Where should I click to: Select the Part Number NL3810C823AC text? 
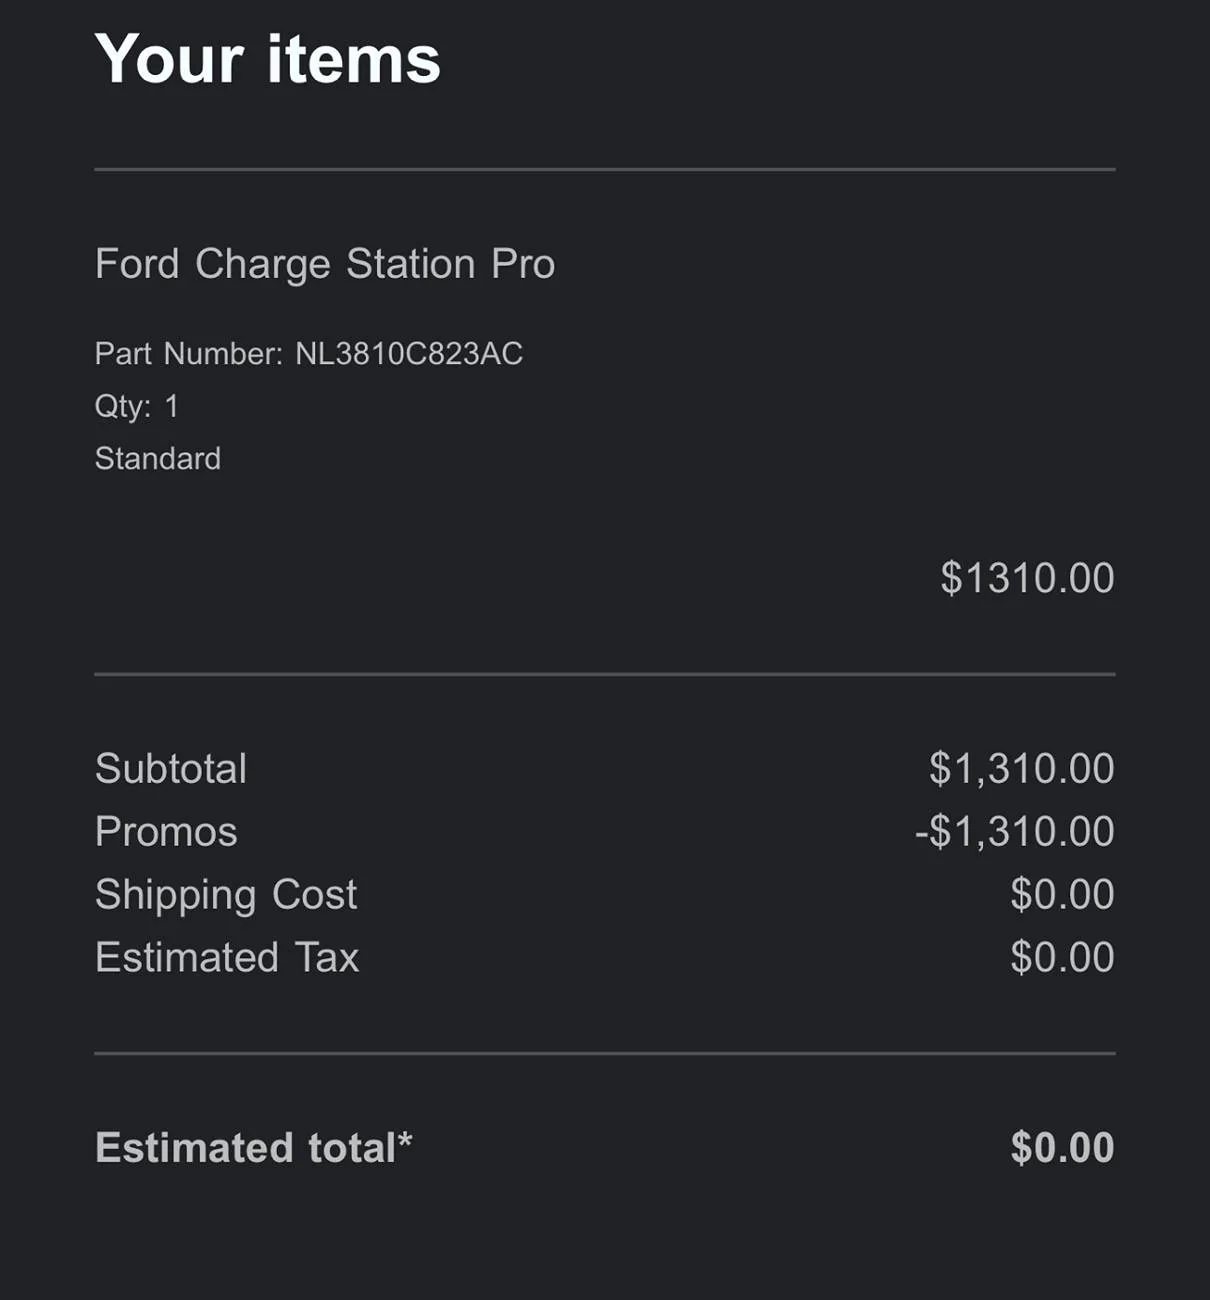308,354
